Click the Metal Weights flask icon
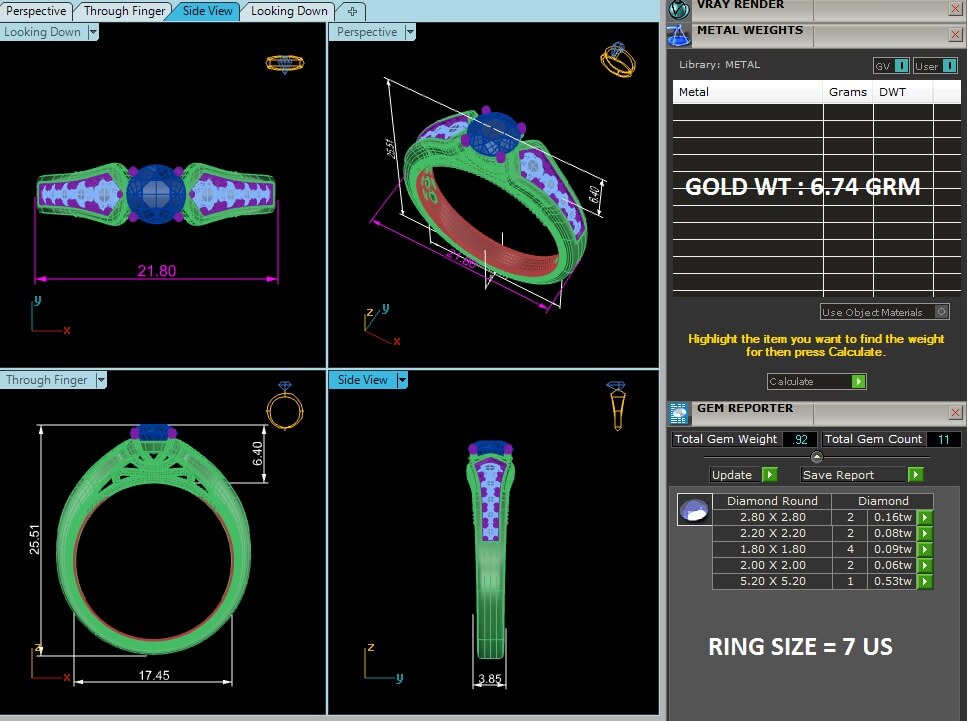This screenshot has height=721, width=969. (x=680, y=35)
